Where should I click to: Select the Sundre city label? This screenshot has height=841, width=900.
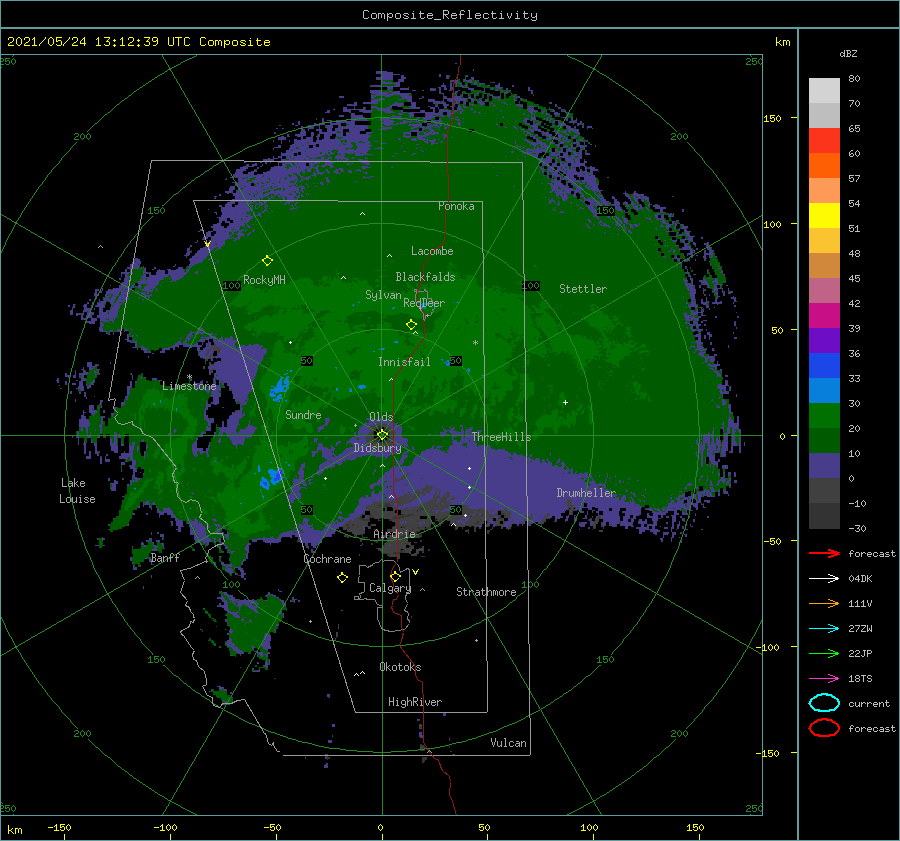point(303,415)
